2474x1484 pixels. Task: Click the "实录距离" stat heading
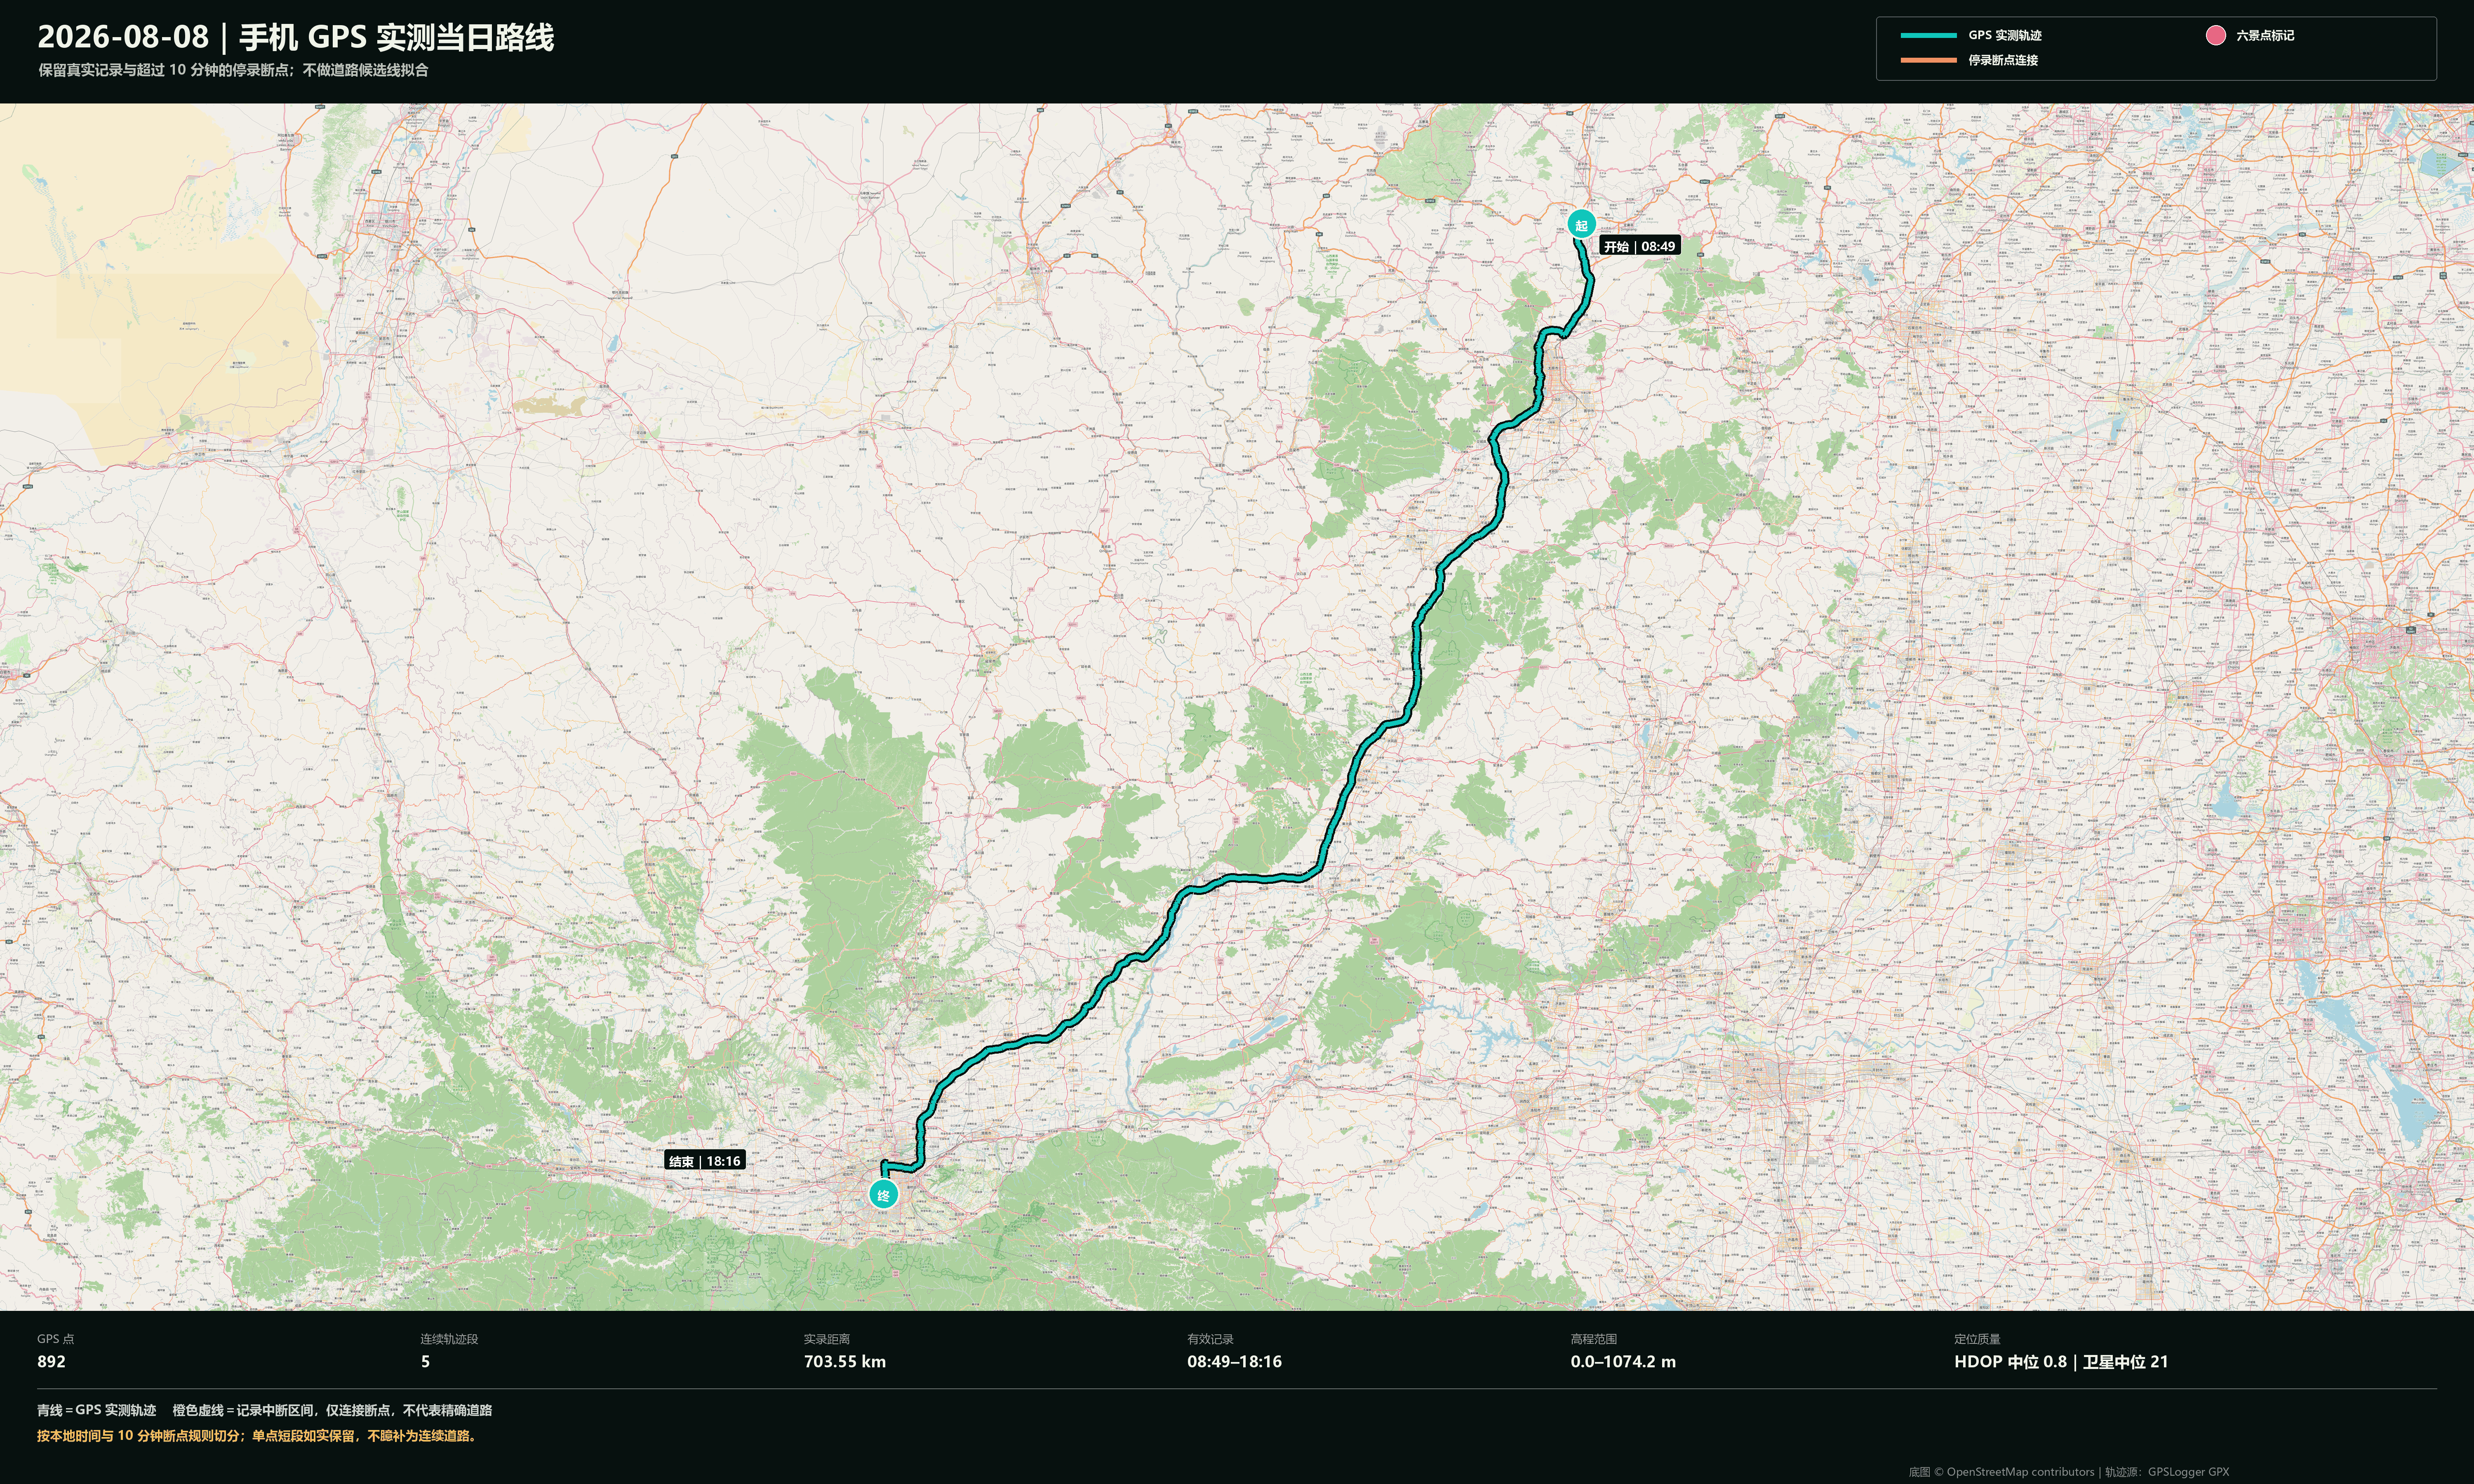tap(827, 1339)
